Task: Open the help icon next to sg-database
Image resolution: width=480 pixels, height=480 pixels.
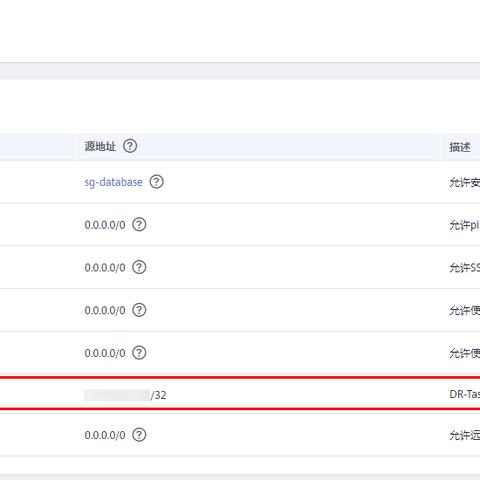Action: (x=156, y=182)
